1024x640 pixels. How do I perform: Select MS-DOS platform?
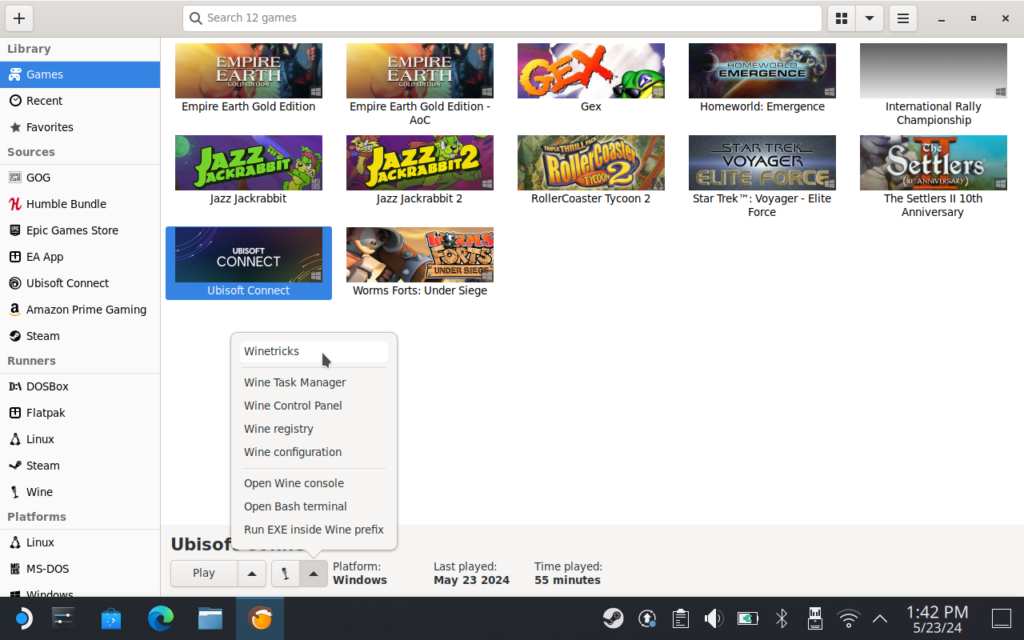[x=80, y=569]
